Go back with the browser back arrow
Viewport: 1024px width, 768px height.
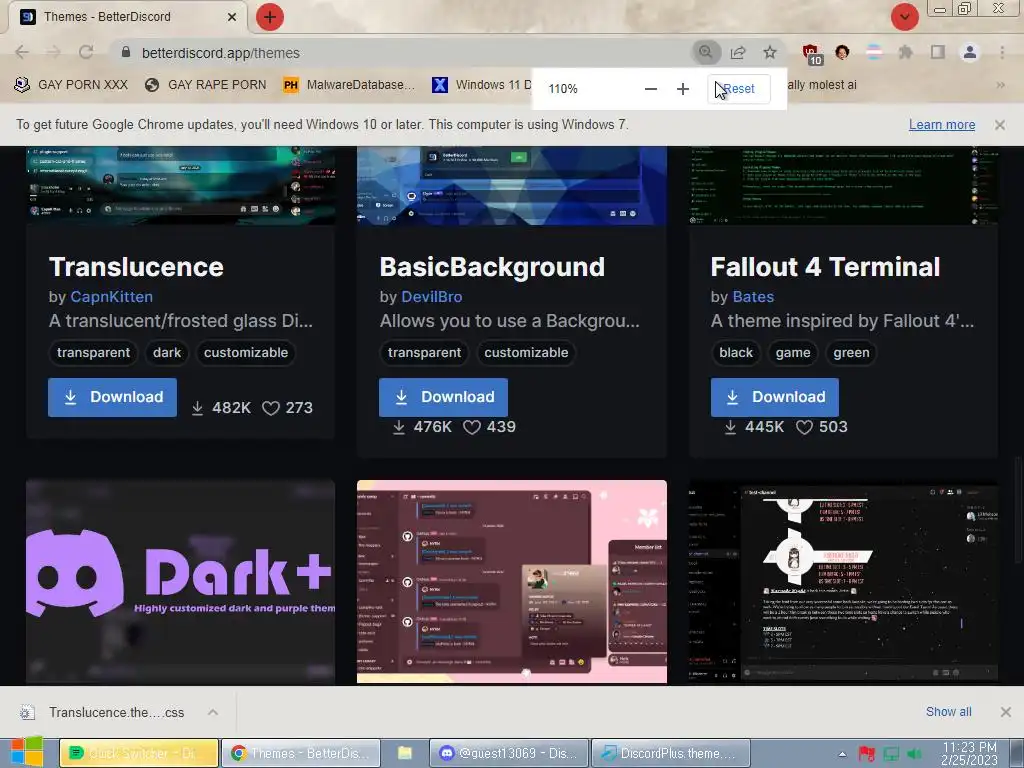(22, 52)
